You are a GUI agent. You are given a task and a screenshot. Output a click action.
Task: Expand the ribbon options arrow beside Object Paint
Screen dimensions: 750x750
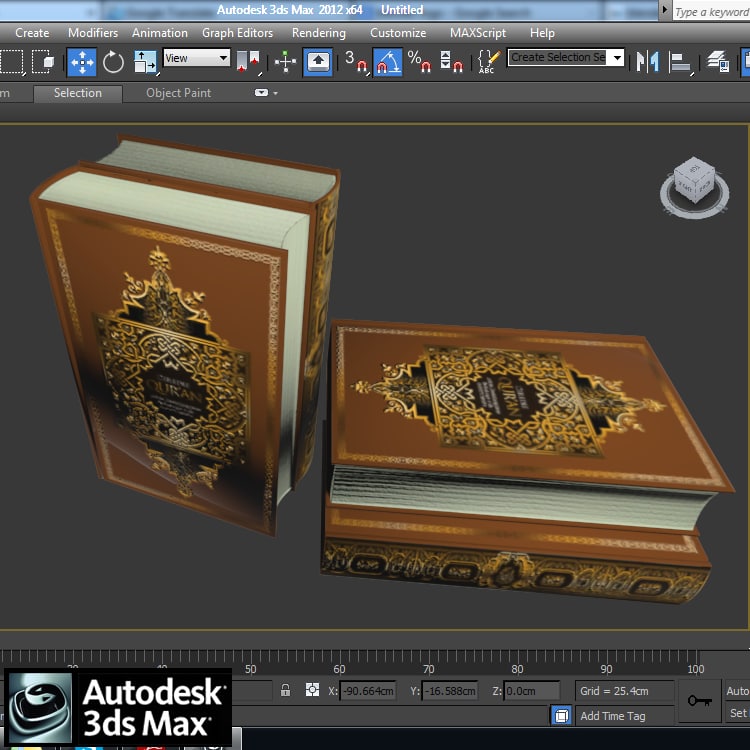(x=266, y=93)
